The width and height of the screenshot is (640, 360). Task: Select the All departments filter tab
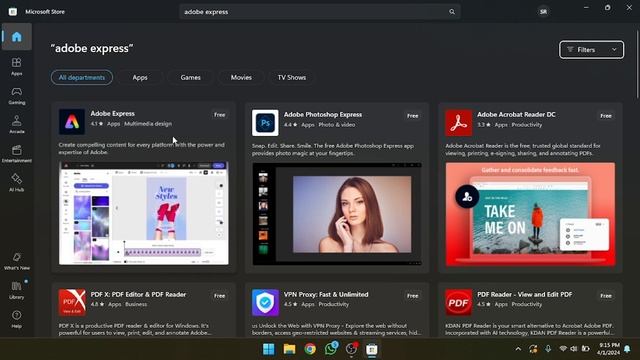click(82, 78)
